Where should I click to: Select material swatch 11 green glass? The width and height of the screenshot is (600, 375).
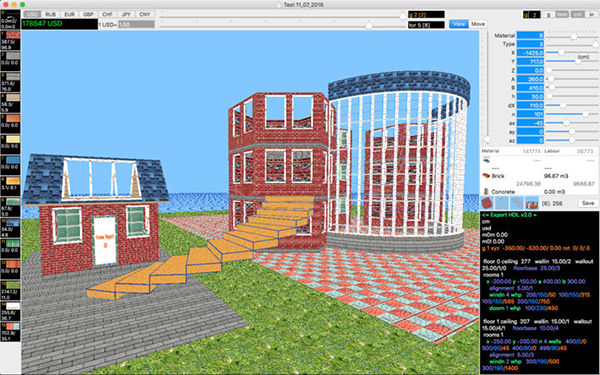tap(10, 248)
